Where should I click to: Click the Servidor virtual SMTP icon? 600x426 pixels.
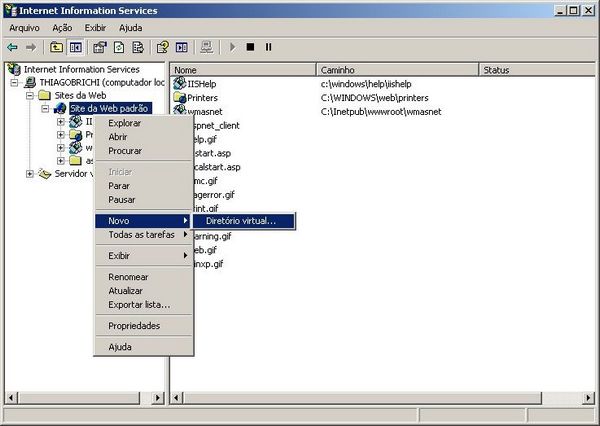coord(45,174)
